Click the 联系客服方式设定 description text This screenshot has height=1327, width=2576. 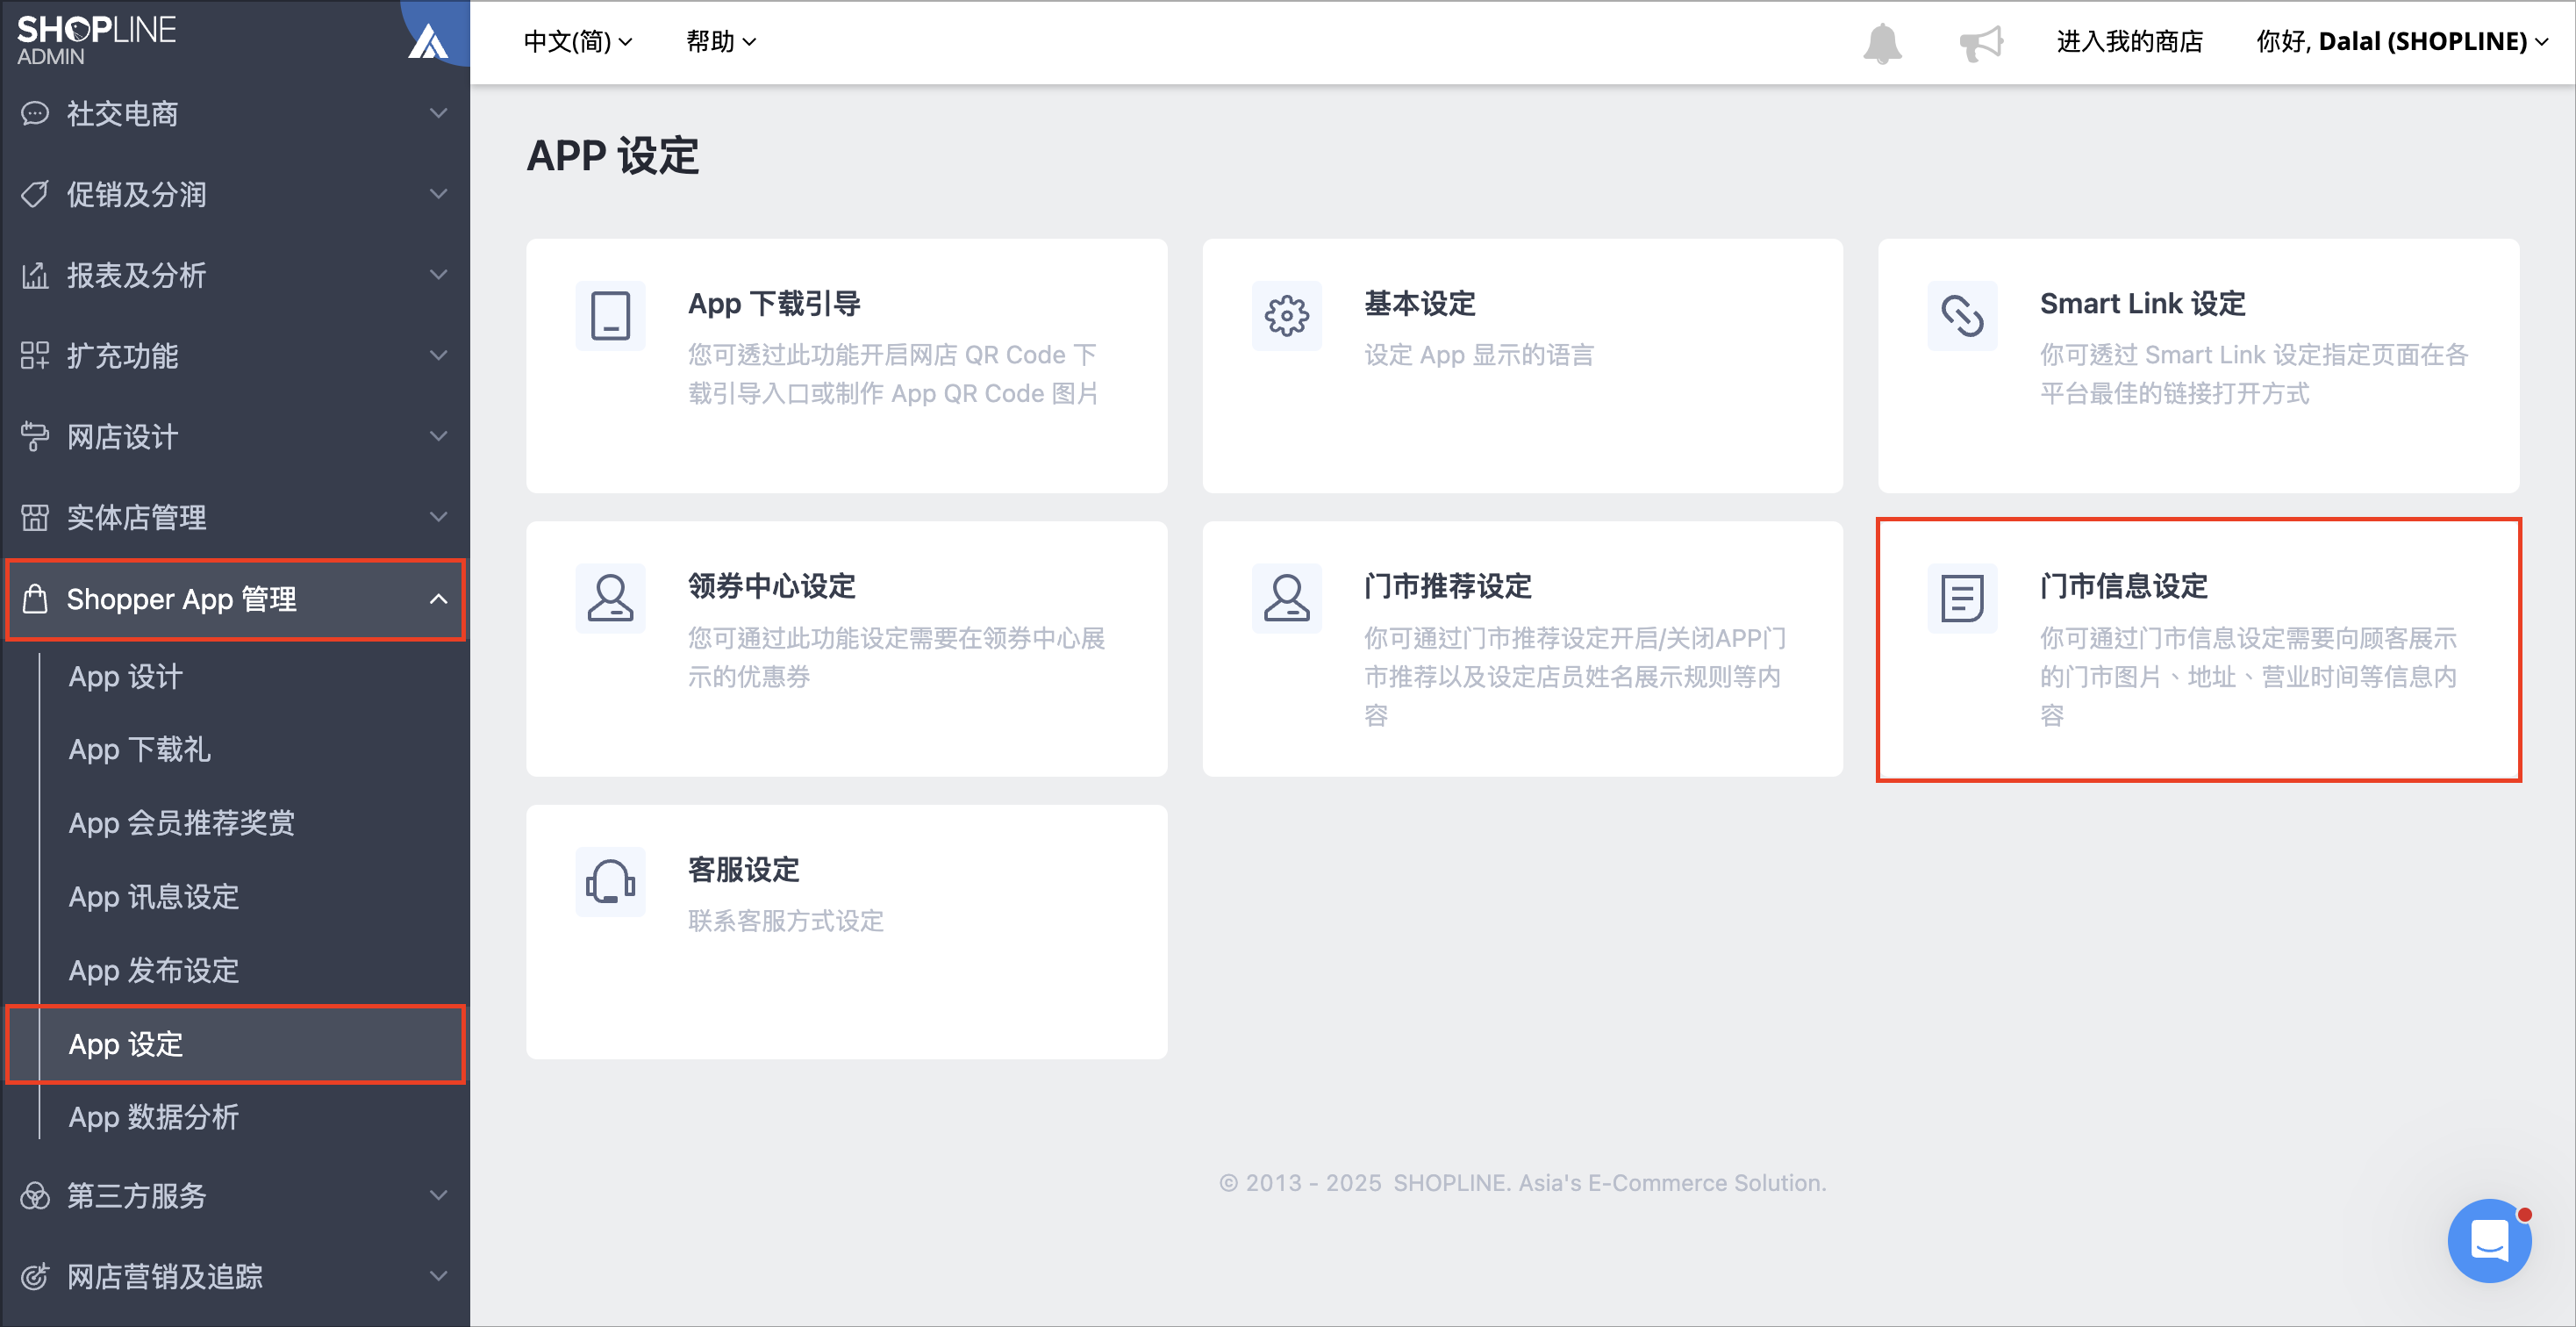pyautogui.click(x=786, y=920)
